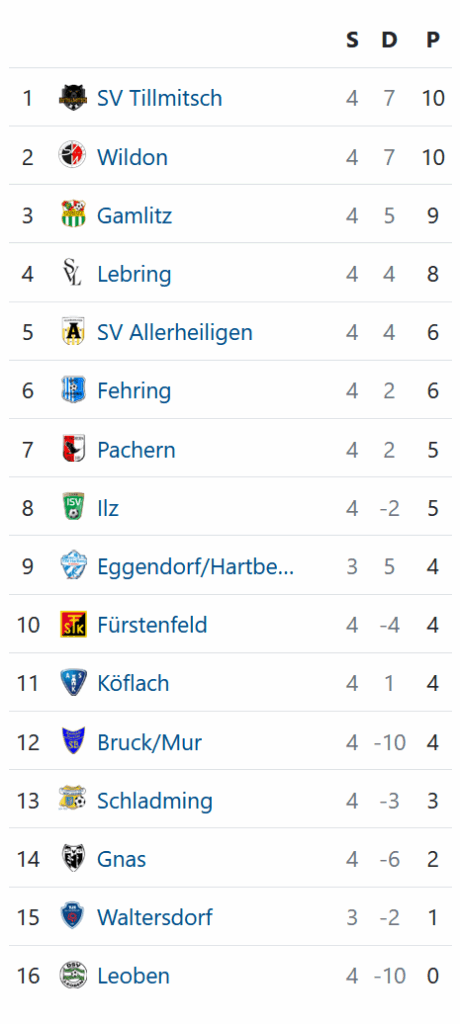
Task: Click the Wildon club logo
Action: (x=72, y=157)
